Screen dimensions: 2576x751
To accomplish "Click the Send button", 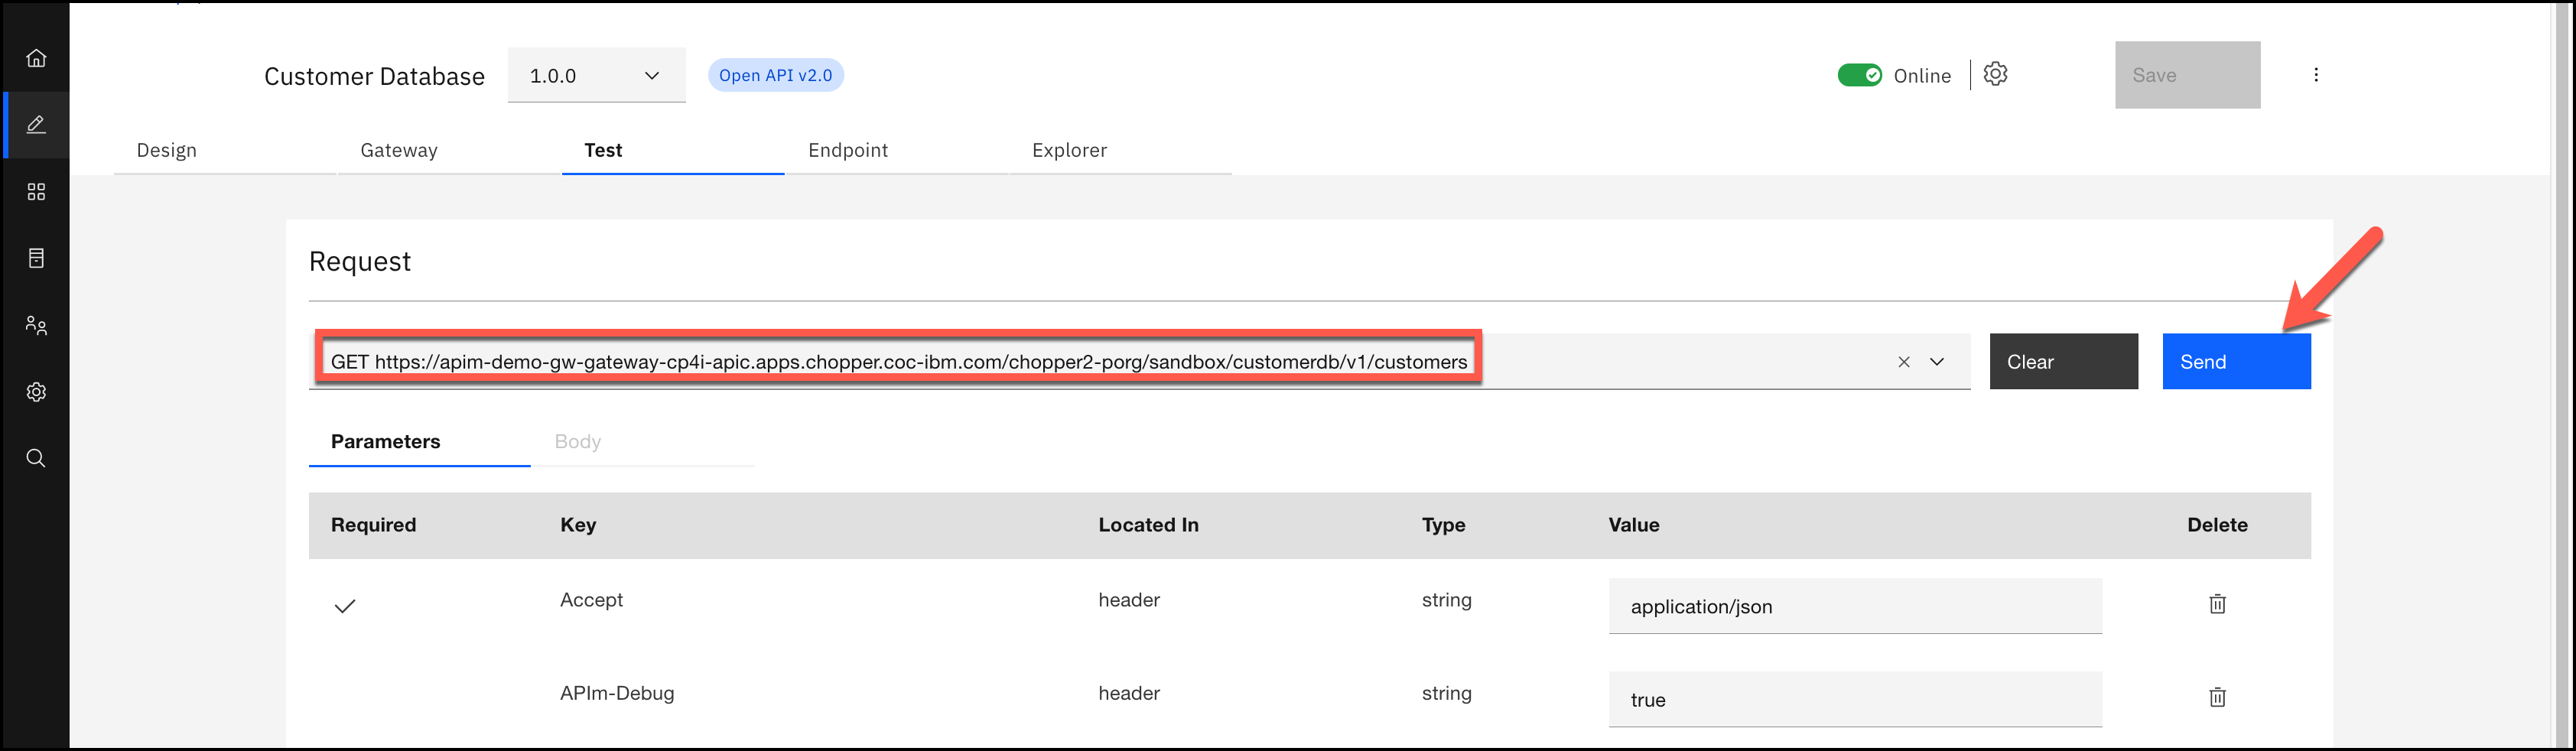I will point(2236,361).
